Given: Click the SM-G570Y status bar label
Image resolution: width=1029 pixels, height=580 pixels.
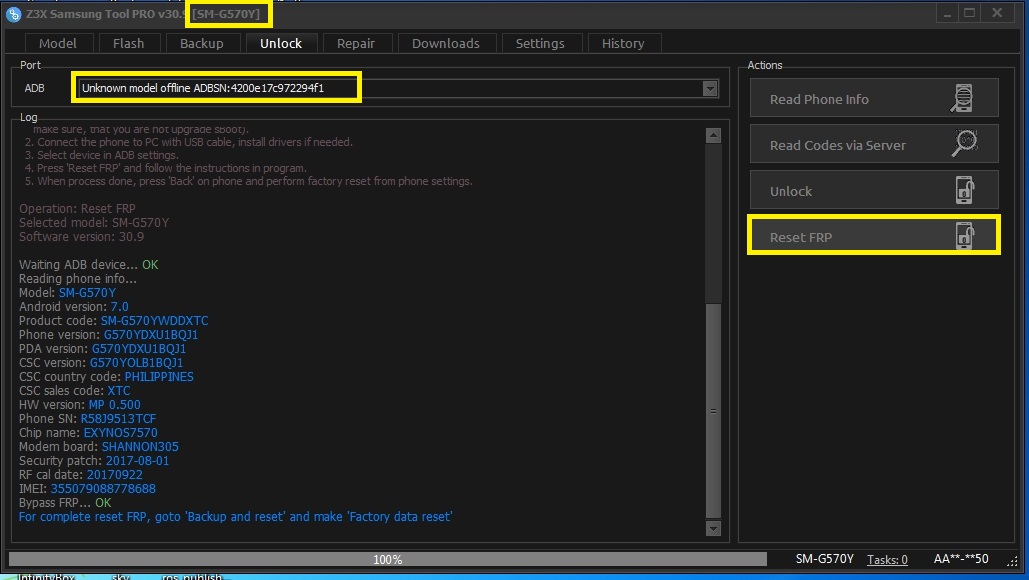Looking at the screenshot, I should click(824, 559).
